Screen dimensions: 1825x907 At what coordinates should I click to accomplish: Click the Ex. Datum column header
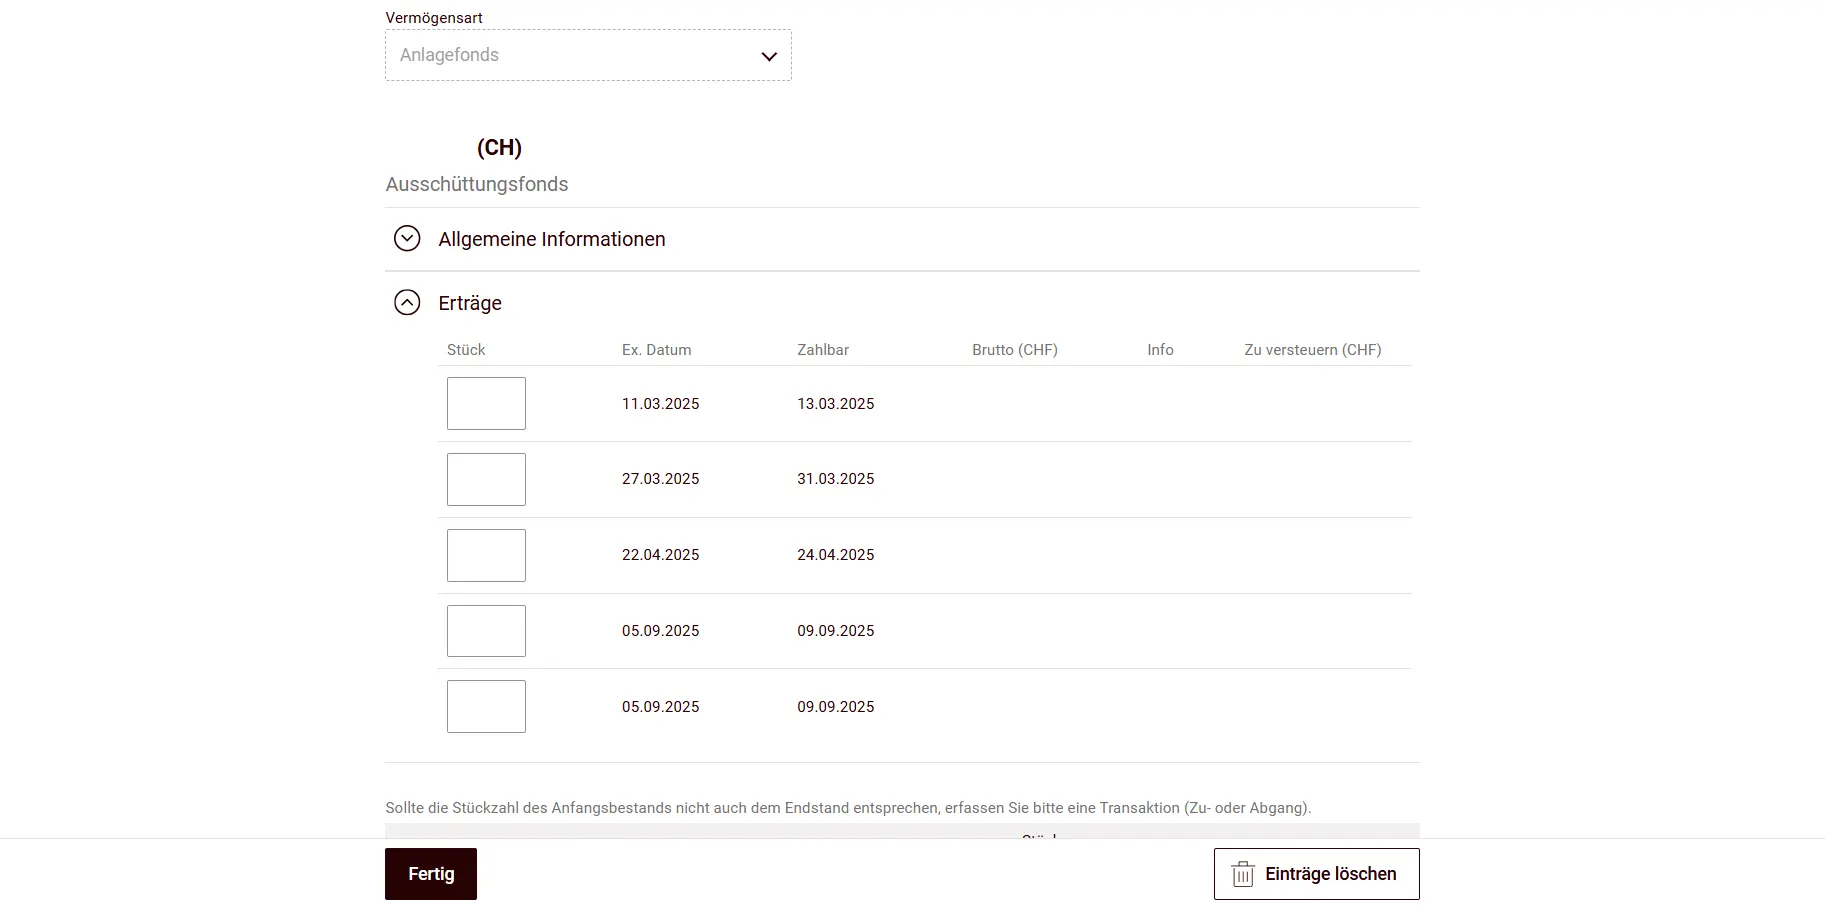(656, 349)
